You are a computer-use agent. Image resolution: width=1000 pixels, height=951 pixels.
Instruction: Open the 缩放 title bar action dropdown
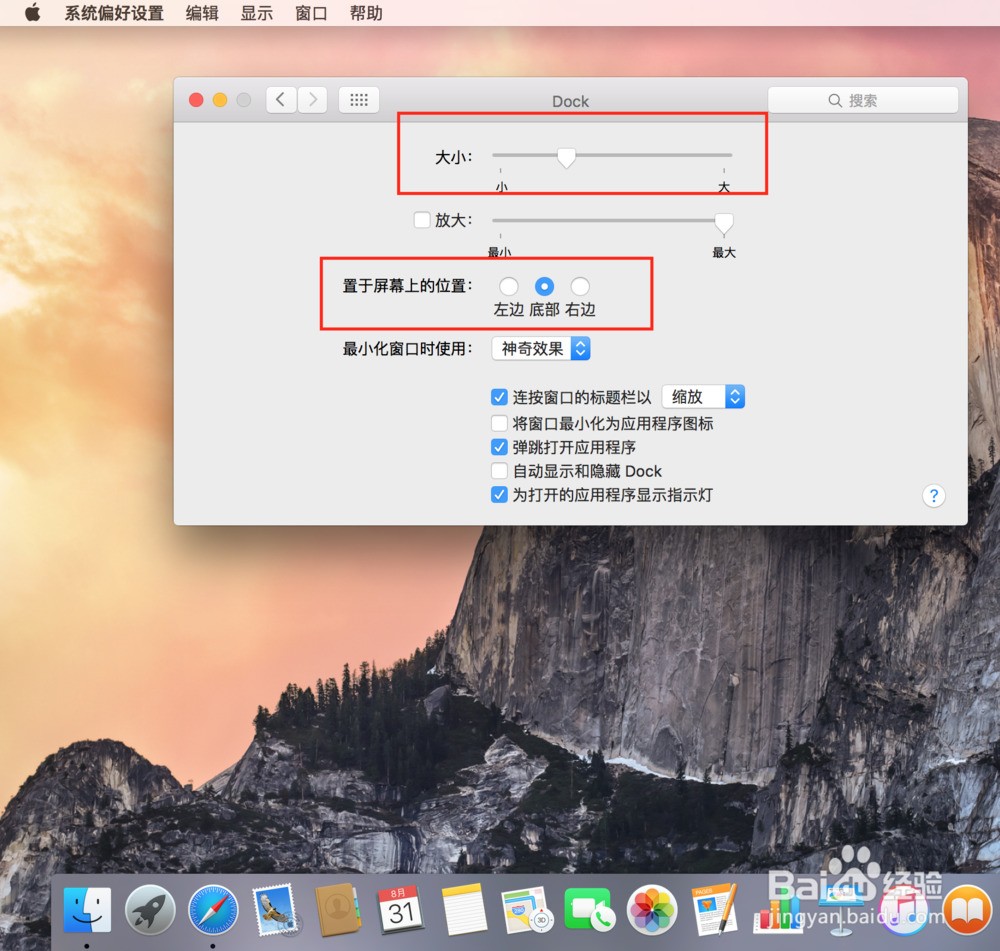[x=703, y=397]
